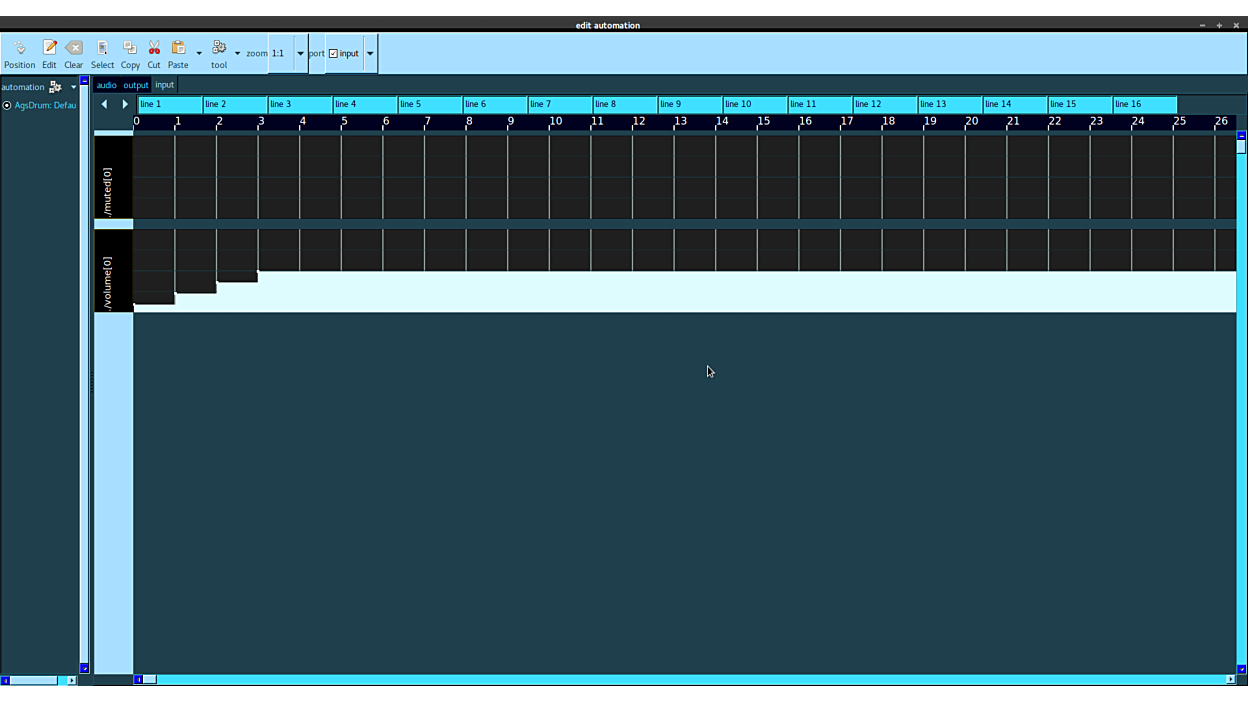The height and width of the screenshot is (702, 1248).
Task: Activate the Edit pencil tool
Action: click(x=49, y=54)
